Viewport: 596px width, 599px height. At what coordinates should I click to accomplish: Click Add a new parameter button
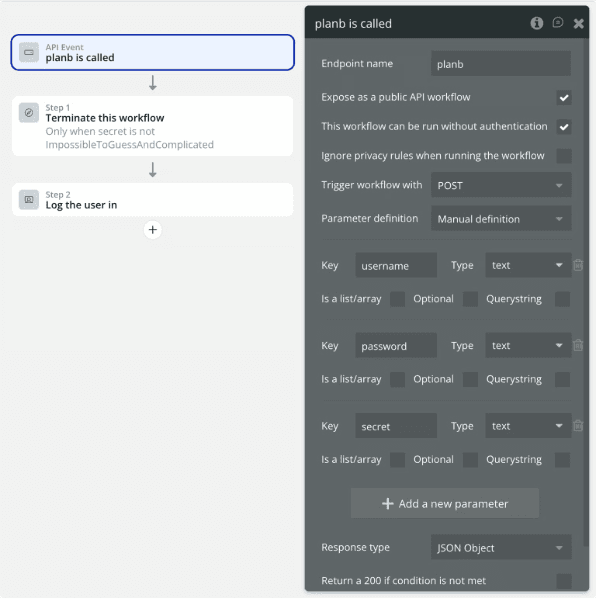click(x=445, y=503)
